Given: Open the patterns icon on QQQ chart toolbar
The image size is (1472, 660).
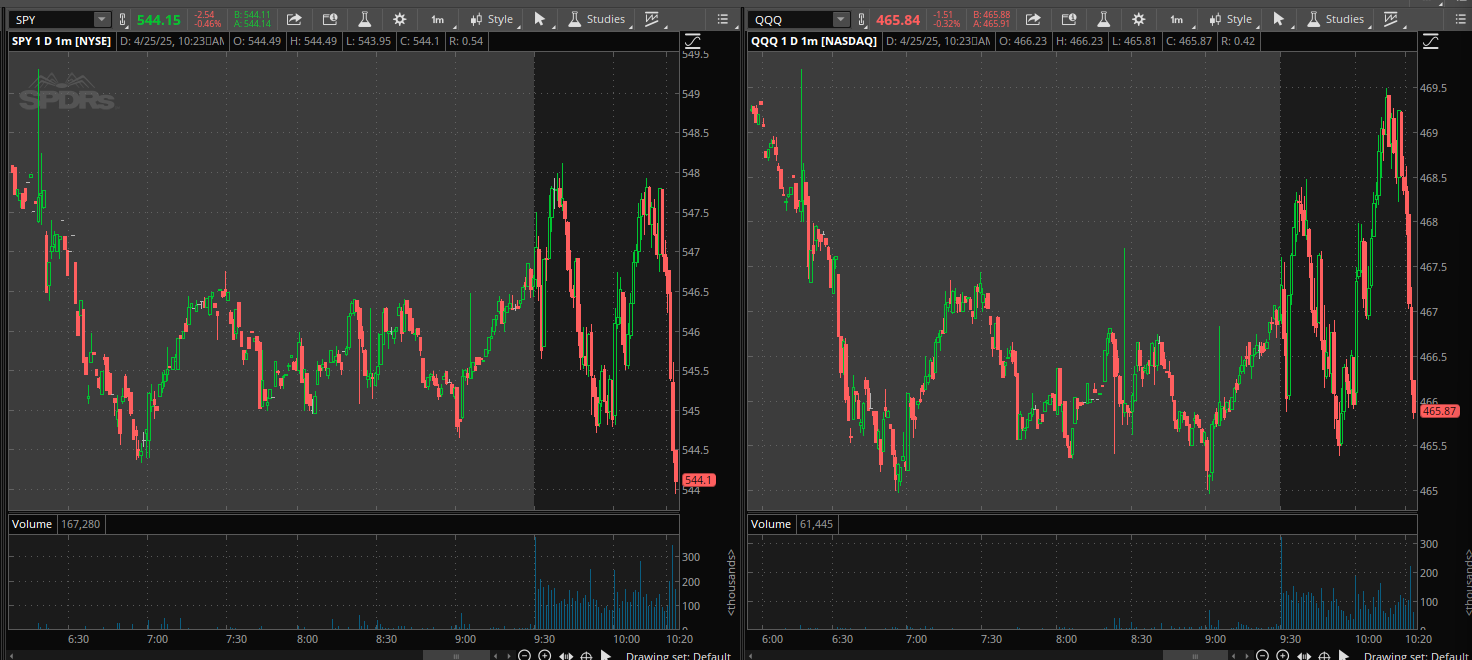Looking at the screenshot, I should point(1392,19).
